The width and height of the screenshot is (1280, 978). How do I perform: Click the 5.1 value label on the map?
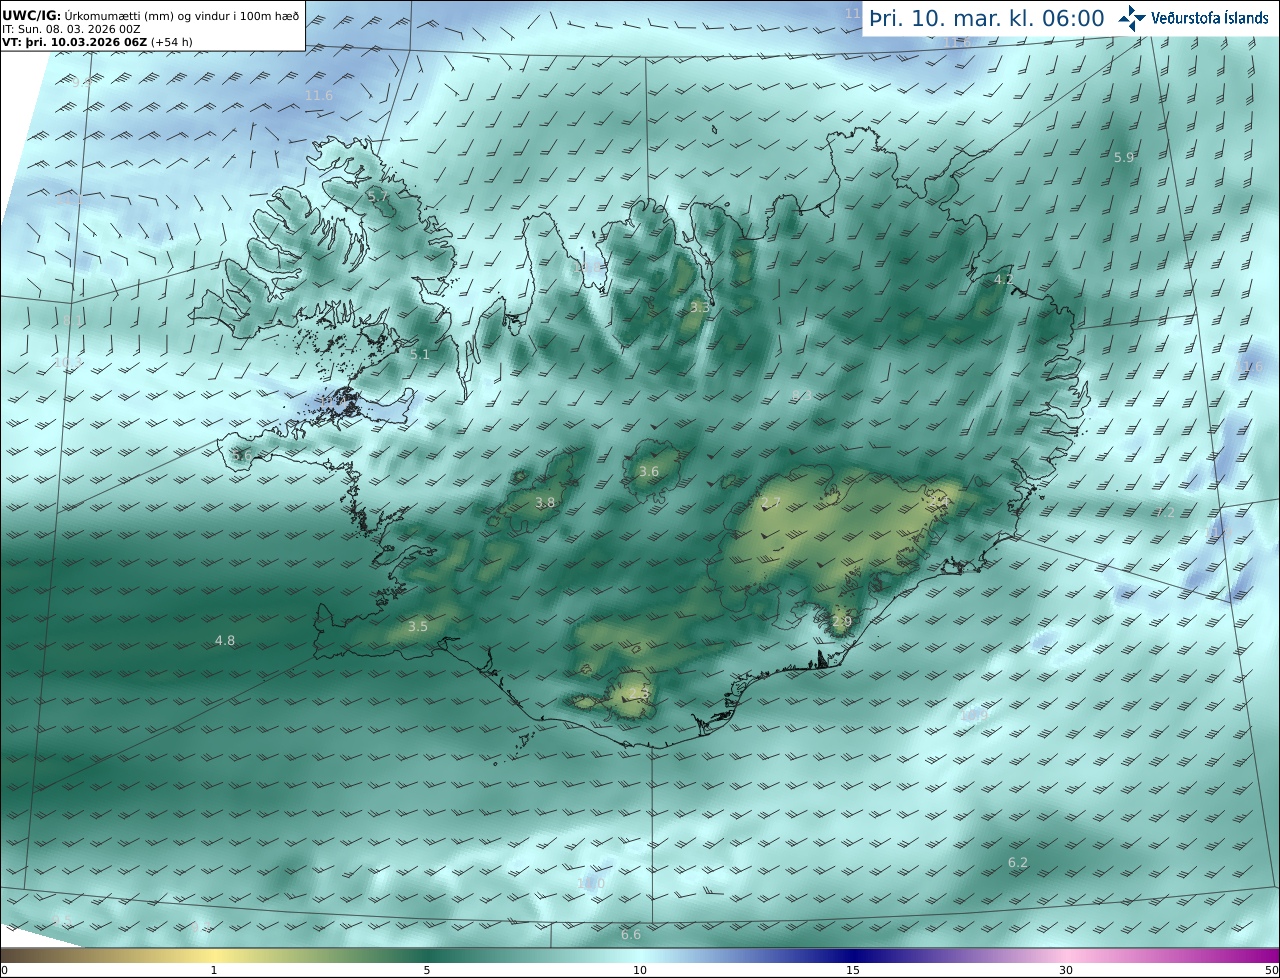click(x=420, y=354)
